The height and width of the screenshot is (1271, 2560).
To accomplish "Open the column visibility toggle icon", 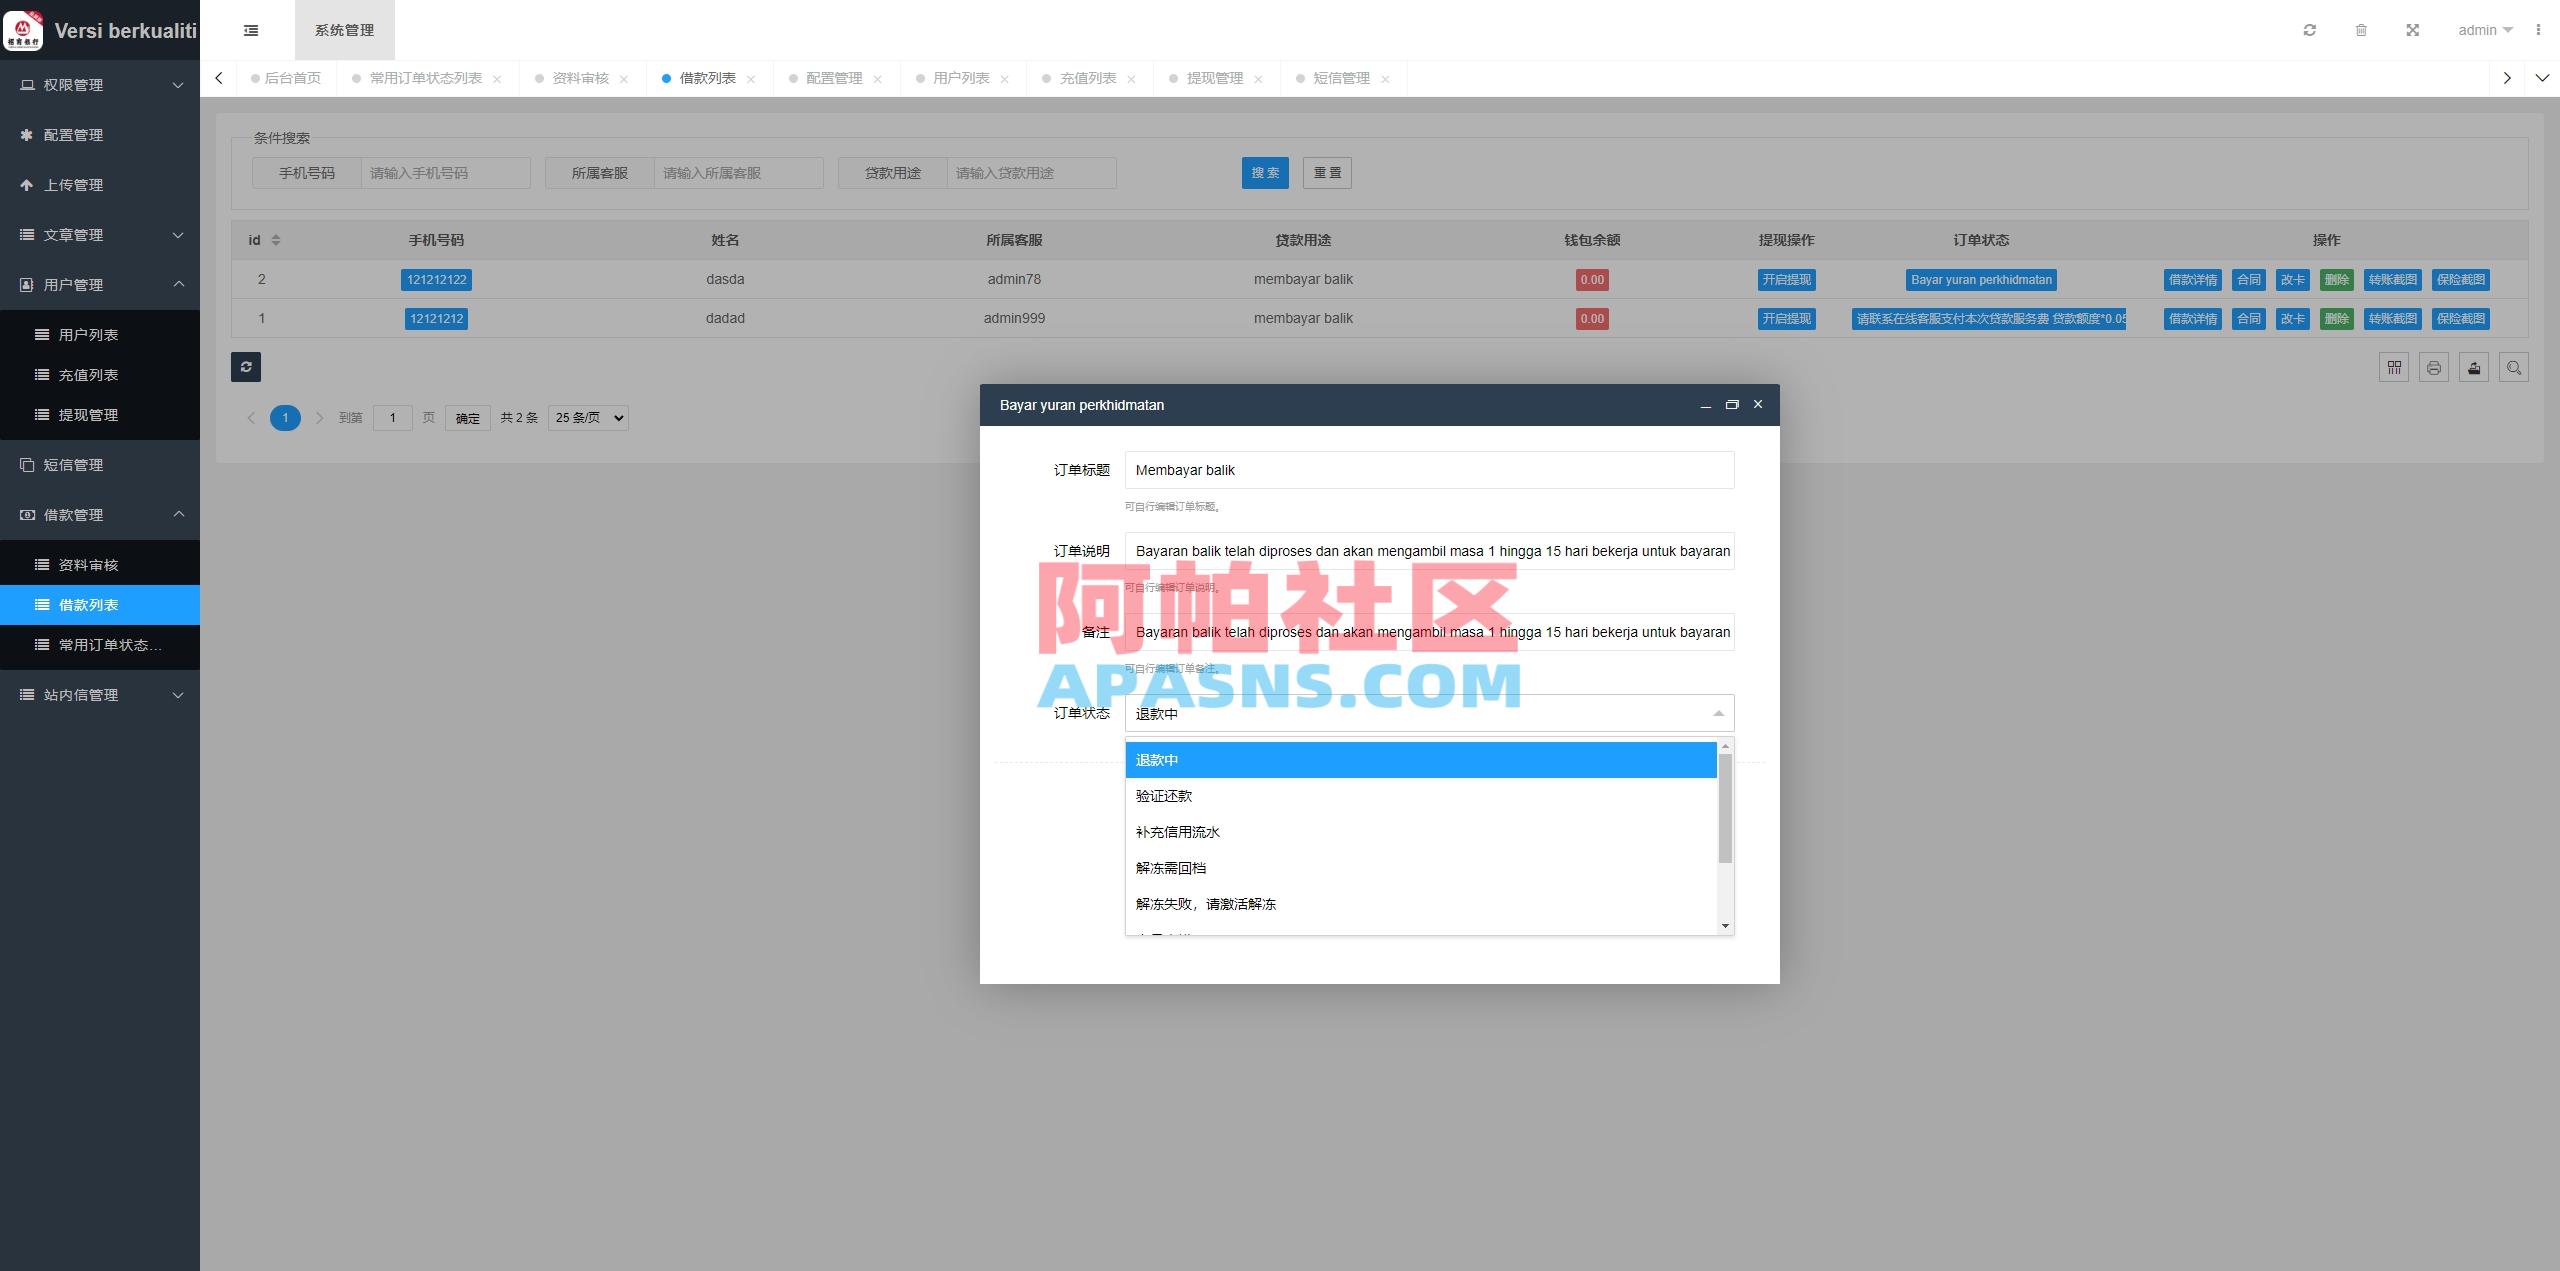I will [2395, 367].
